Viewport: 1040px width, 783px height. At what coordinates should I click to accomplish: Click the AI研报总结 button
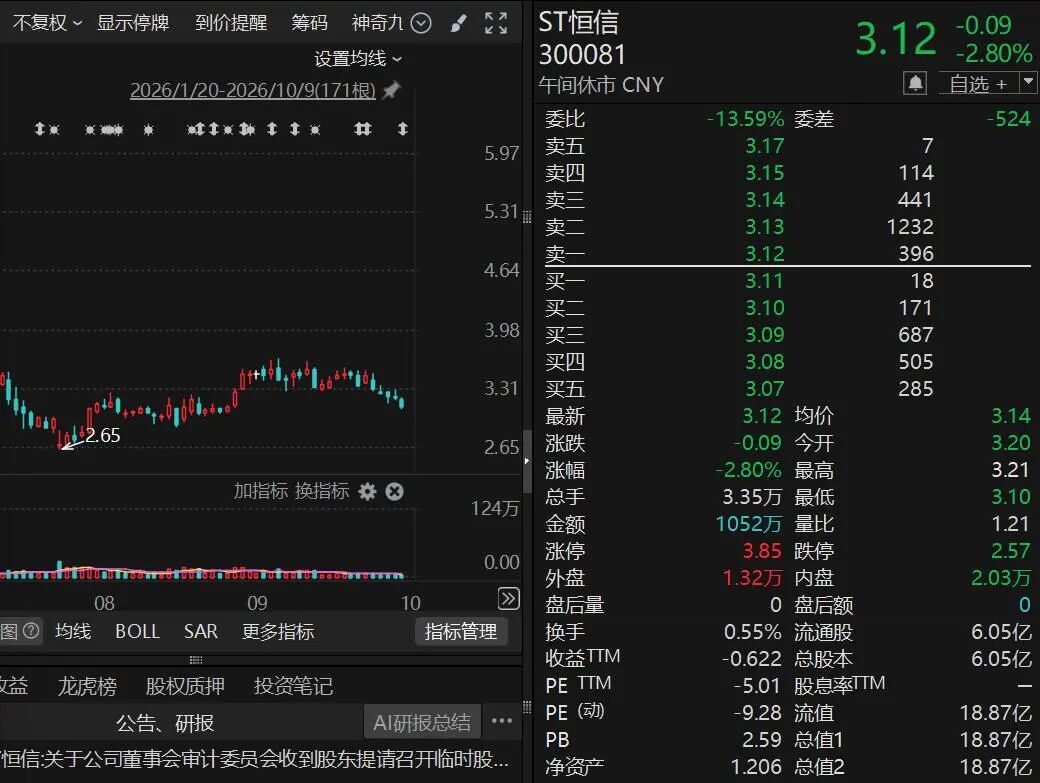422,722
